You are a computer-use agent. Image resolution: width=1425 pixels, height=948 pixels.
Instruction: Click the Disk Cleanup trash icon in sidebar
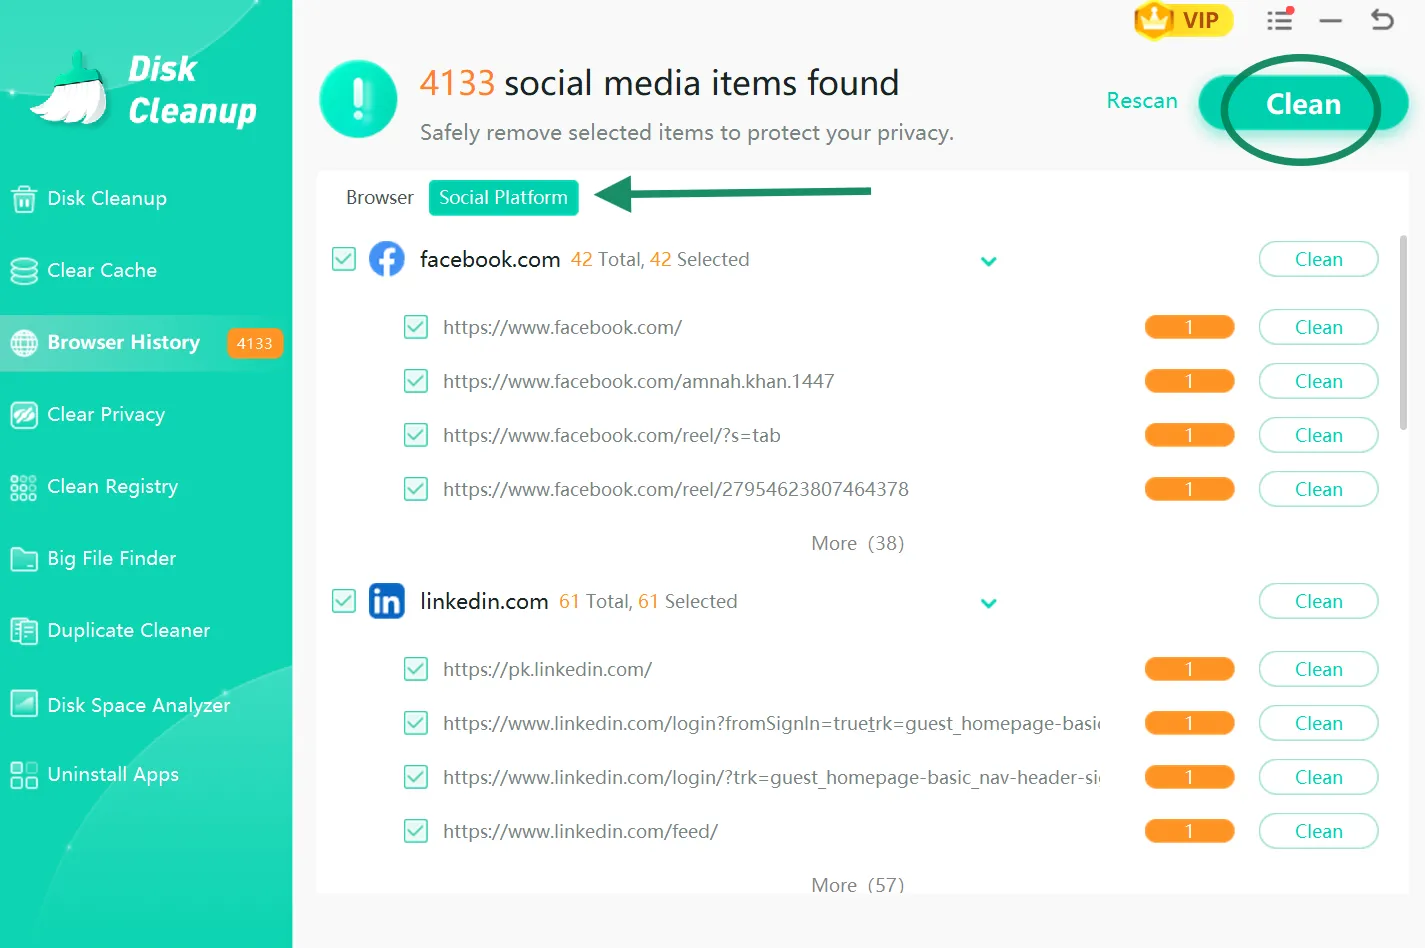point(24,199)
